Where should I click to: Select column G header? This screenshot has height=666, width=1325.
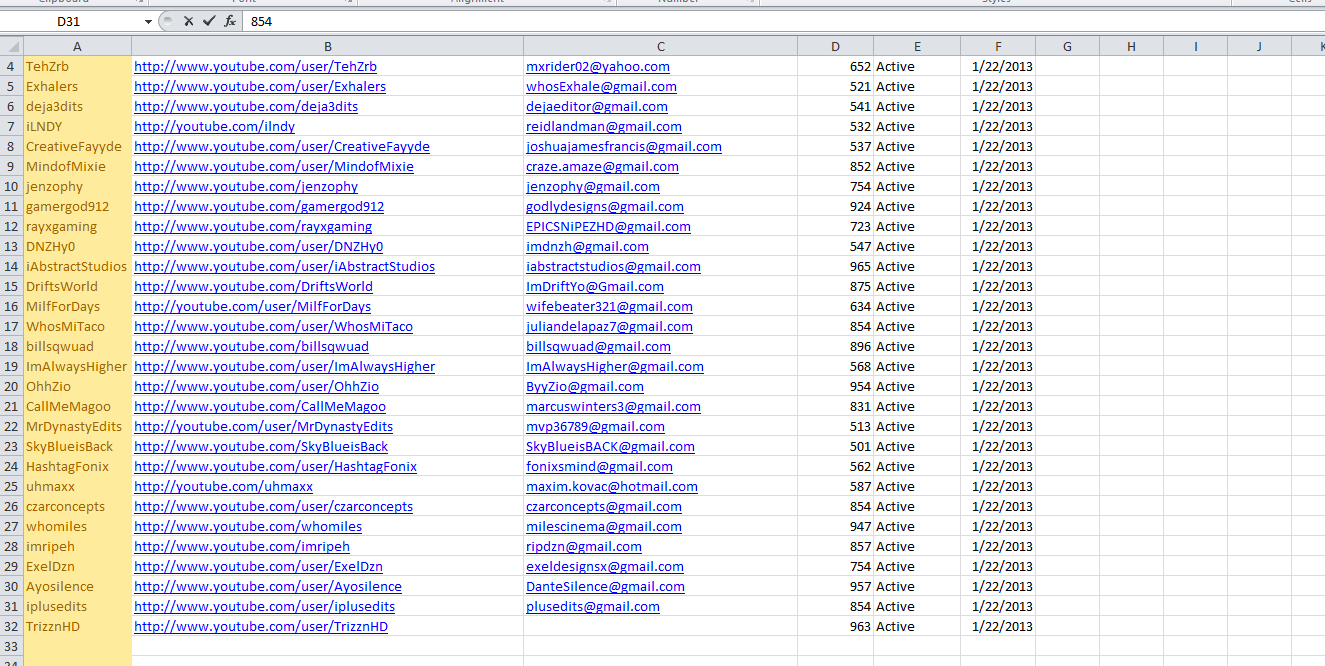pos(1067,46)
